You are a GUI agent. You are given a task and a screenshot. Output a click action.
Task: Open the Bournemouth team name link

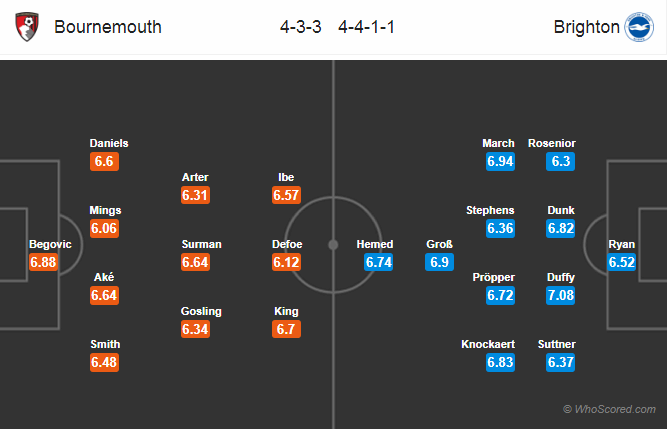click(108, 27)
